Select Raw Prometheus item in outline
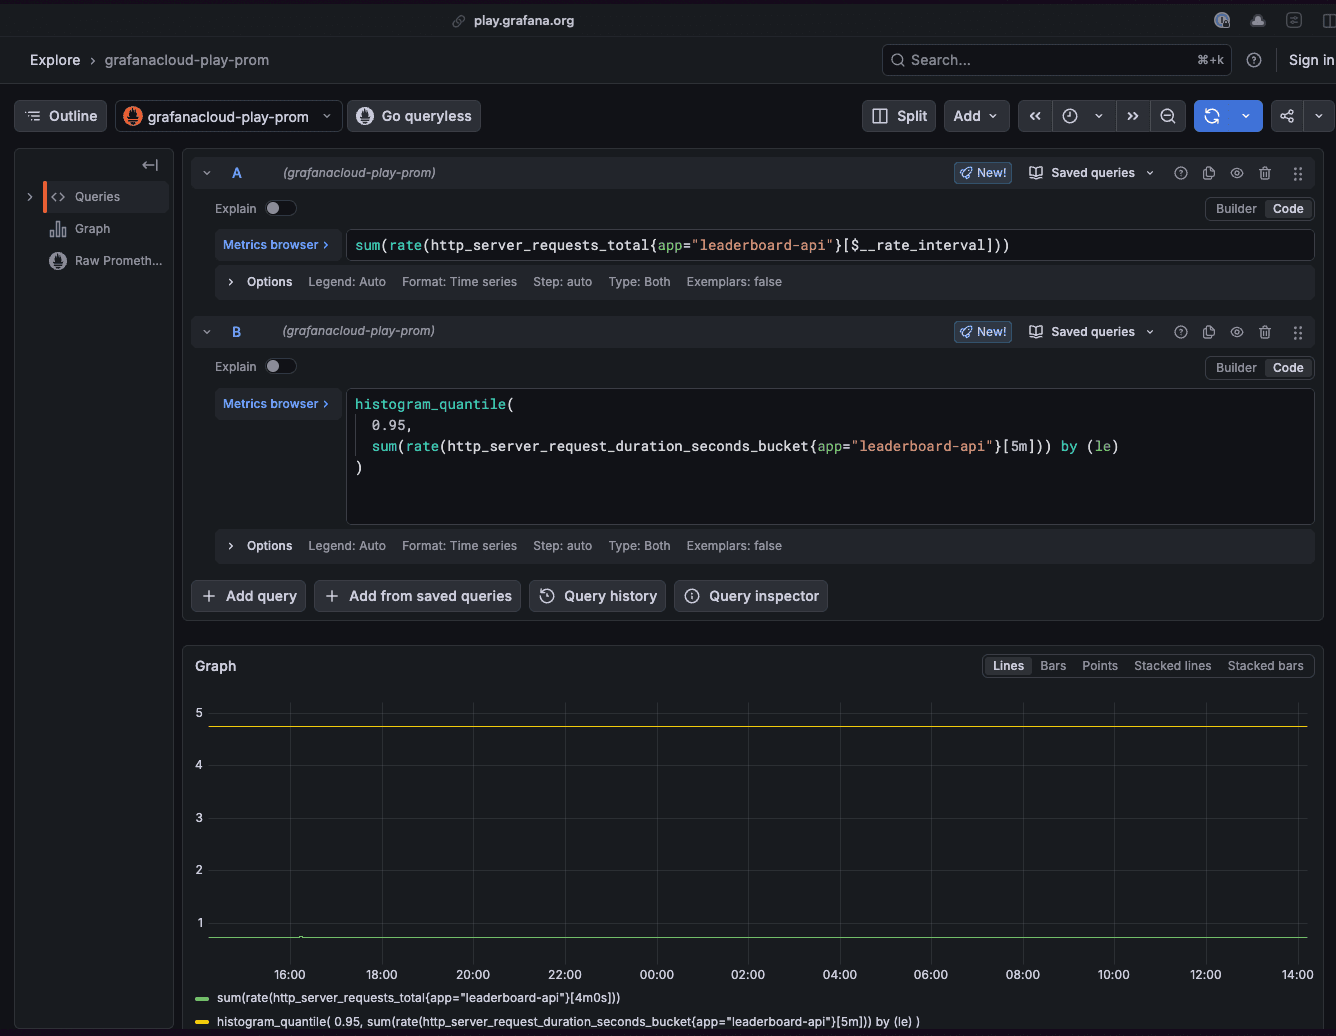Screen dimensions: 1336x1036 (106, 261)
